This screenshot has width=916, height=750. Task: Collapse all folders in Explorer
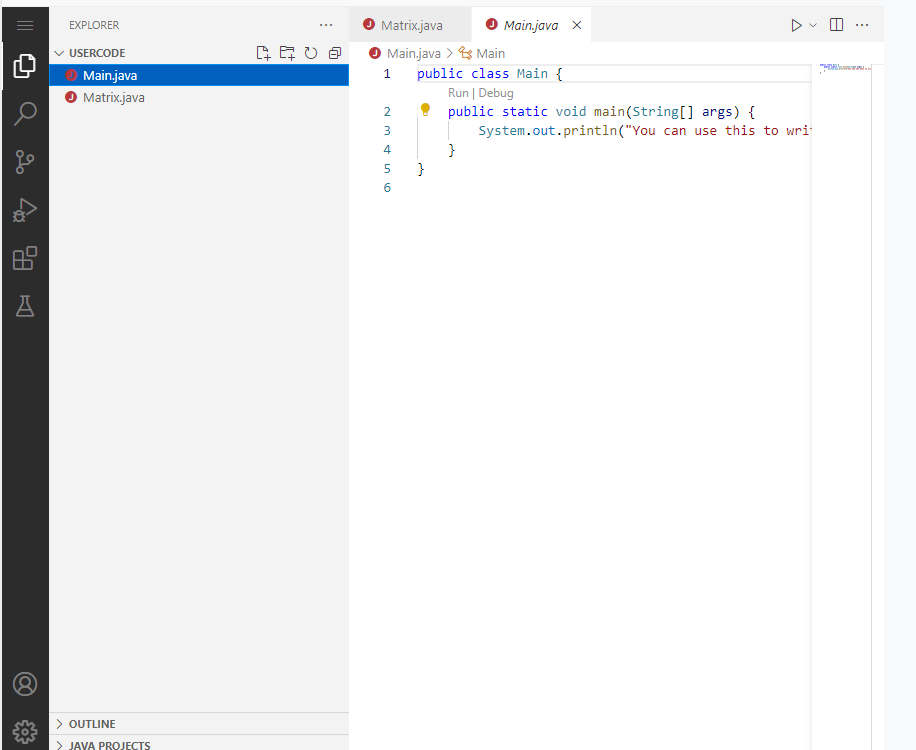pos(334,52)
